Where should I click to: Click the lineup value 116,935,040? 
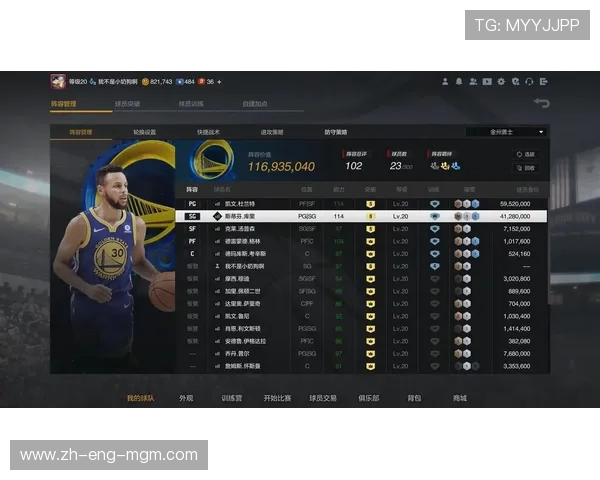point(281,167)
